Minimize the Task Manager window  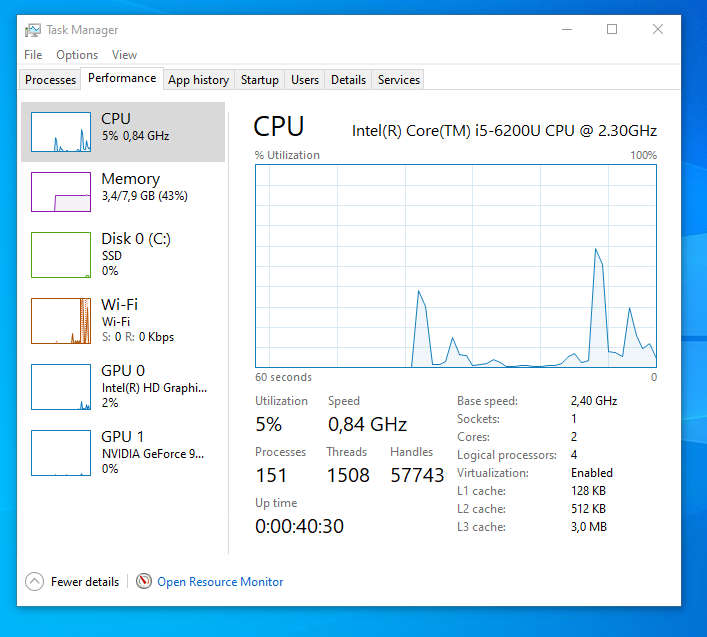(567, 29)
